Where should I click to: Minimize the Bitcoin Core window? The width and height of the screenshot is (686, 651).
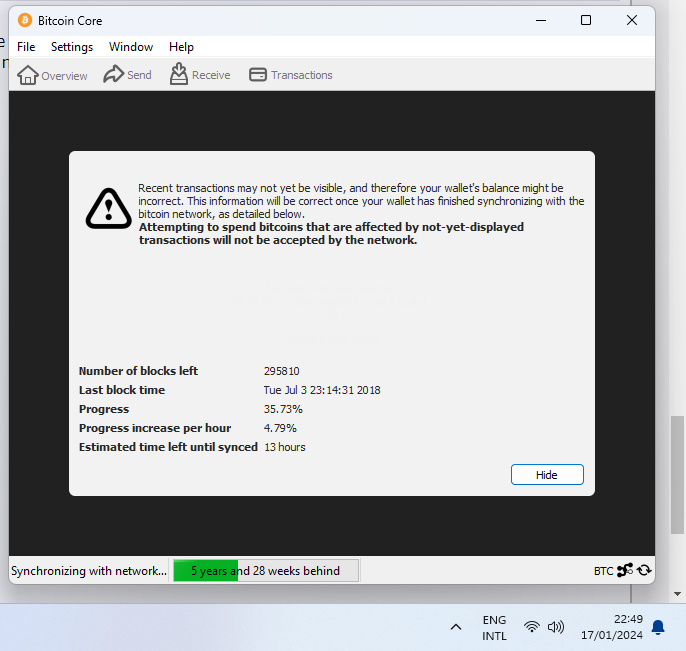point(541,20)
